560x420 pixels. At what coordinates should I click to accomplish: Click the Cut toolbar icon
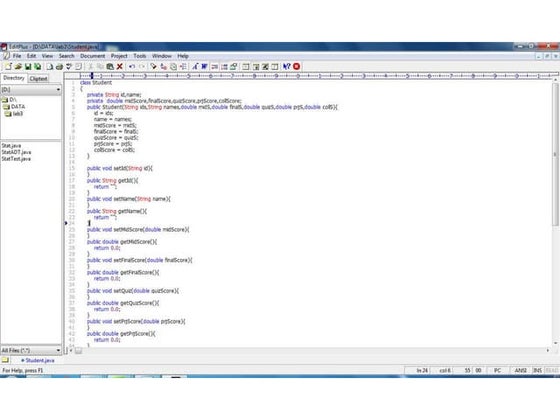[x=90, y=66]
